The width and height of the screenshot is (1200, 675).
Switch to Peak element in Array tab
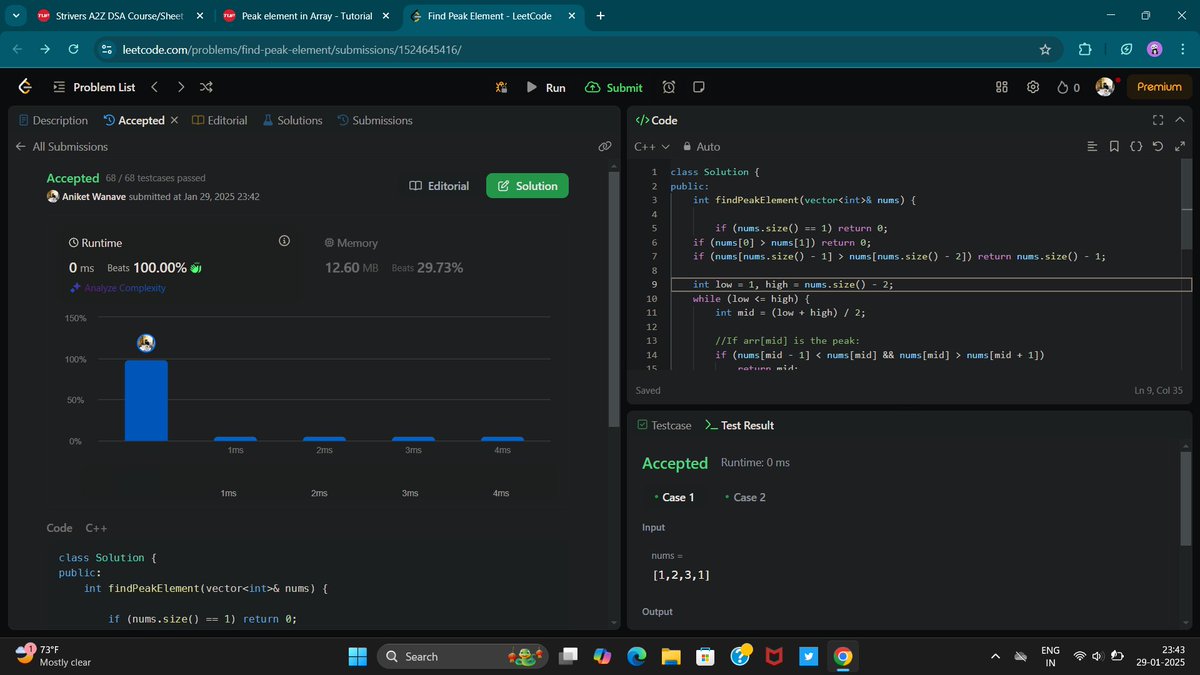(x=306, y=16)
